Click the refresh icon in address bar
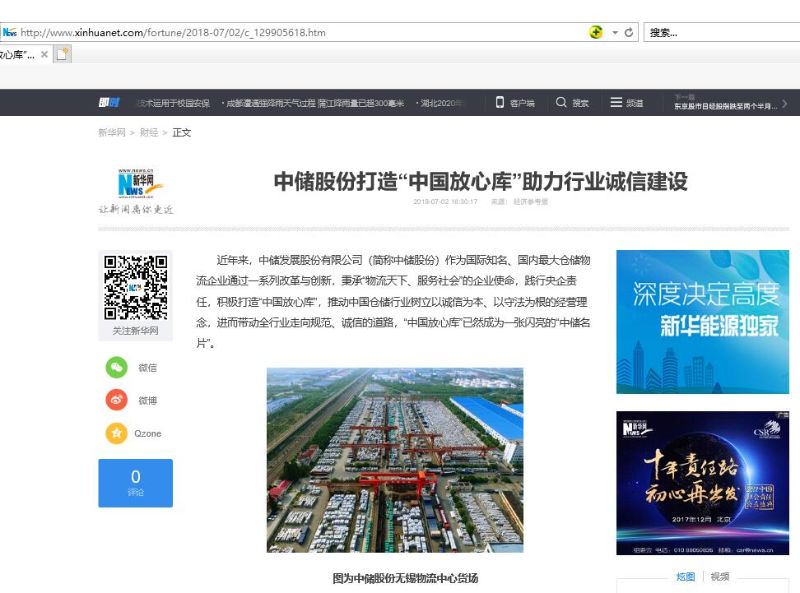The width and height of the screenshot is (800, 593). point(629,32)
